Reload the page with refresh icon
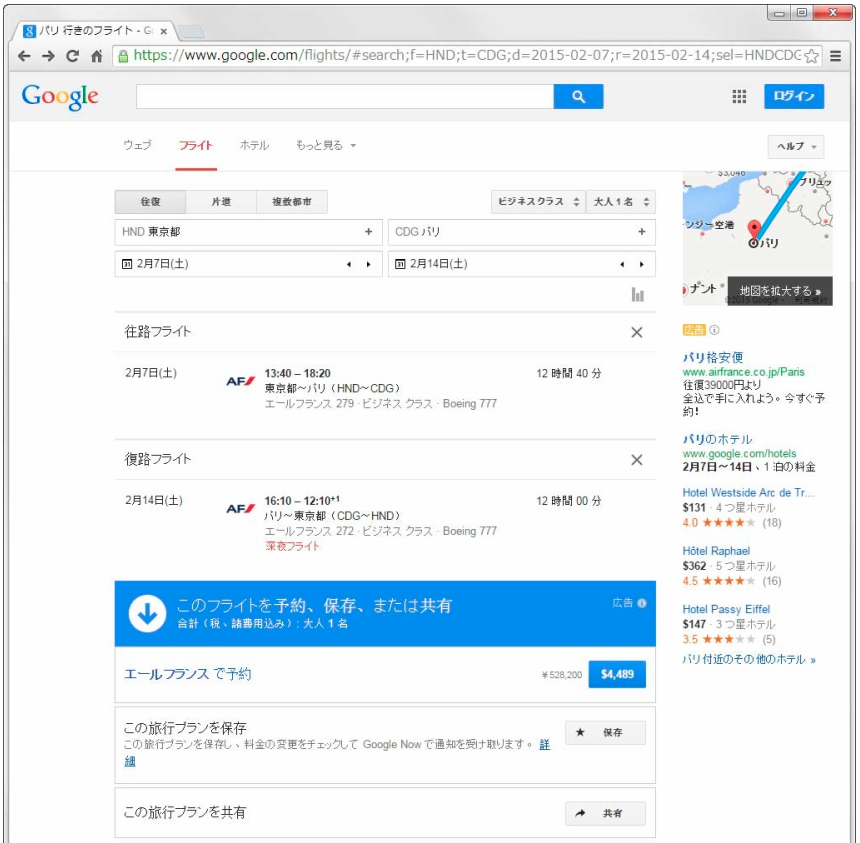The width and height of the screenshot is (860, 843). click(72, 56)
